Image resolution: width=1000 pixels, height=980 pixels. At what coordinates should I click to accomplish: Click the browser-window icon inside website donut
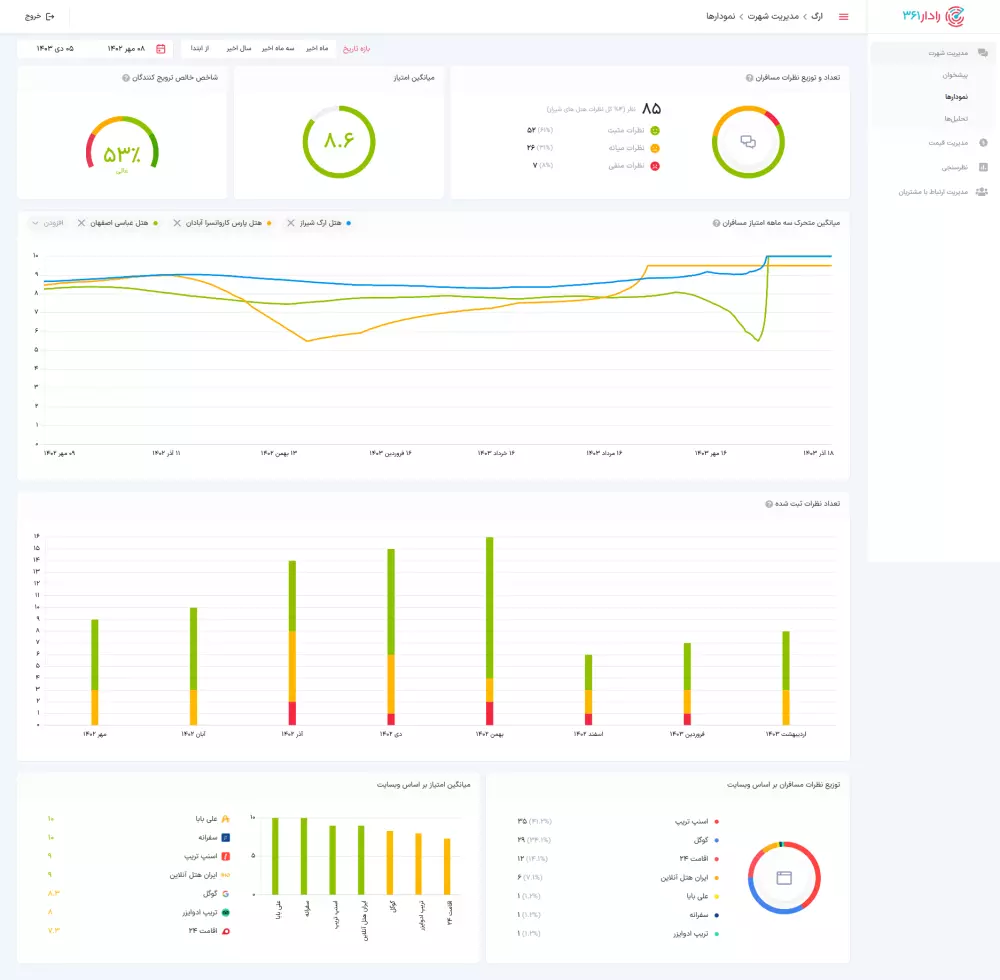point(784,878)
